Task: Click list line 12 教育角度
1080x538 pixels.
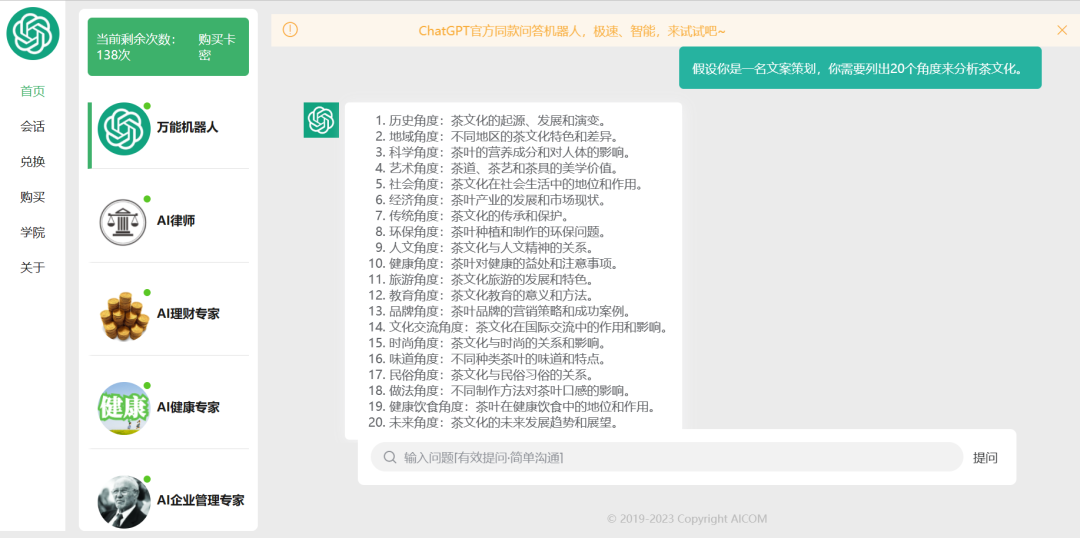Action: click(481, 295)
